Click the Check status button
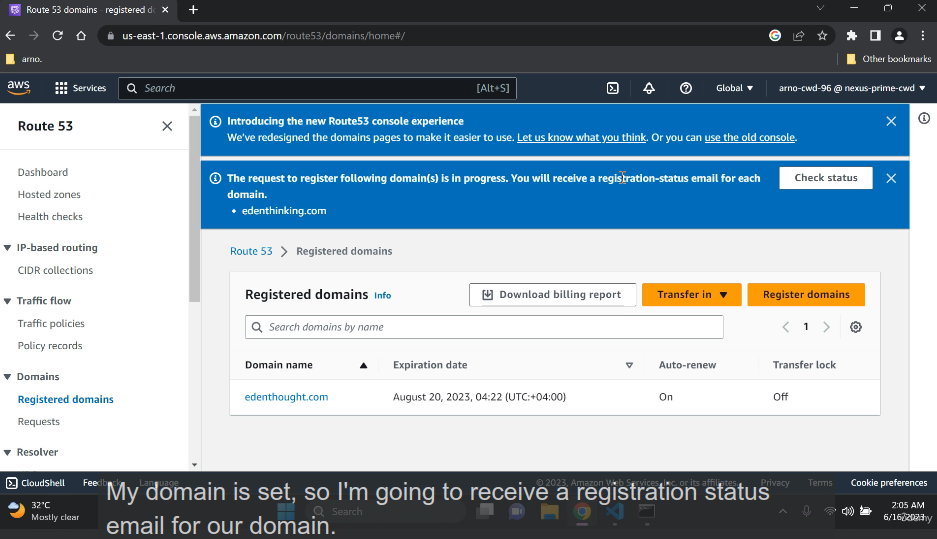The height and width of the screenshot is (539, 937). 826,178
